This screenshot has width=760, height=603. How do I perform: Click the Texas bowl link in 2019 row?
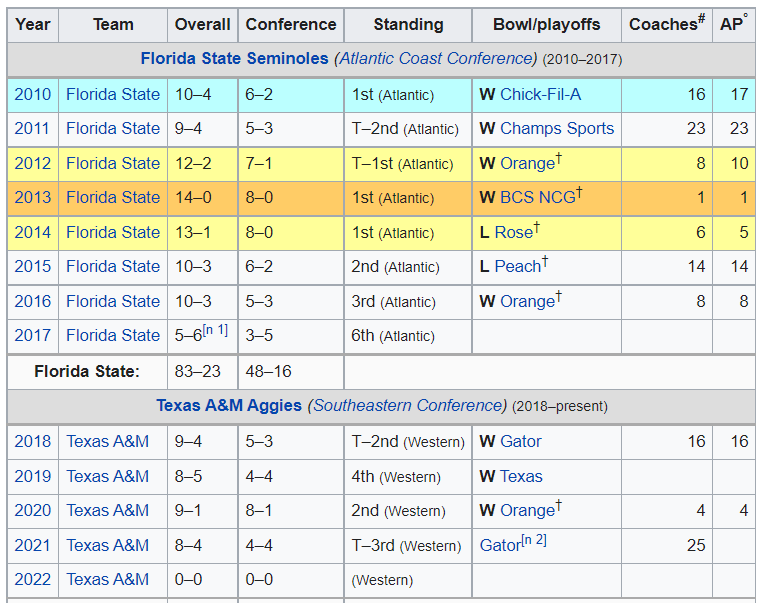(x=521, y=477)
